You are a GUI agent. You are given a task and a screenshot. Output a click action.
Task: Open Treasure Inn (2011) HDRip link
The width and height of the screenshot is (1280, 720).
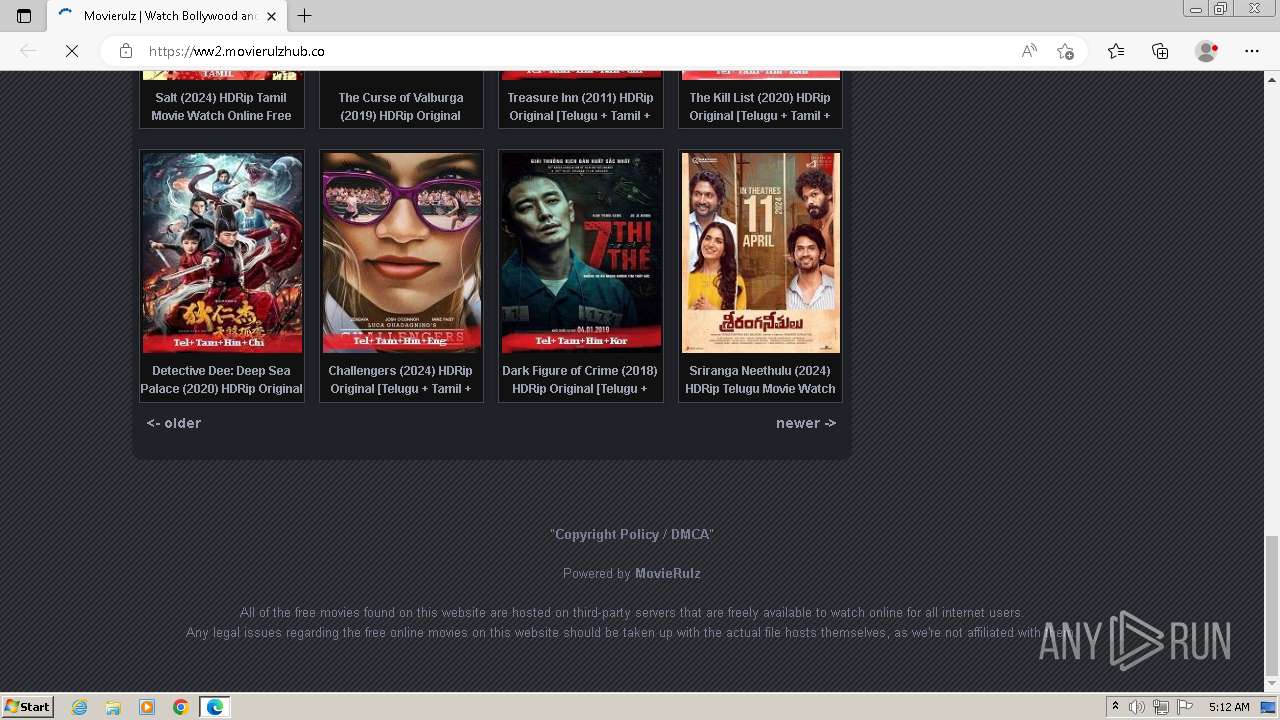580,106
